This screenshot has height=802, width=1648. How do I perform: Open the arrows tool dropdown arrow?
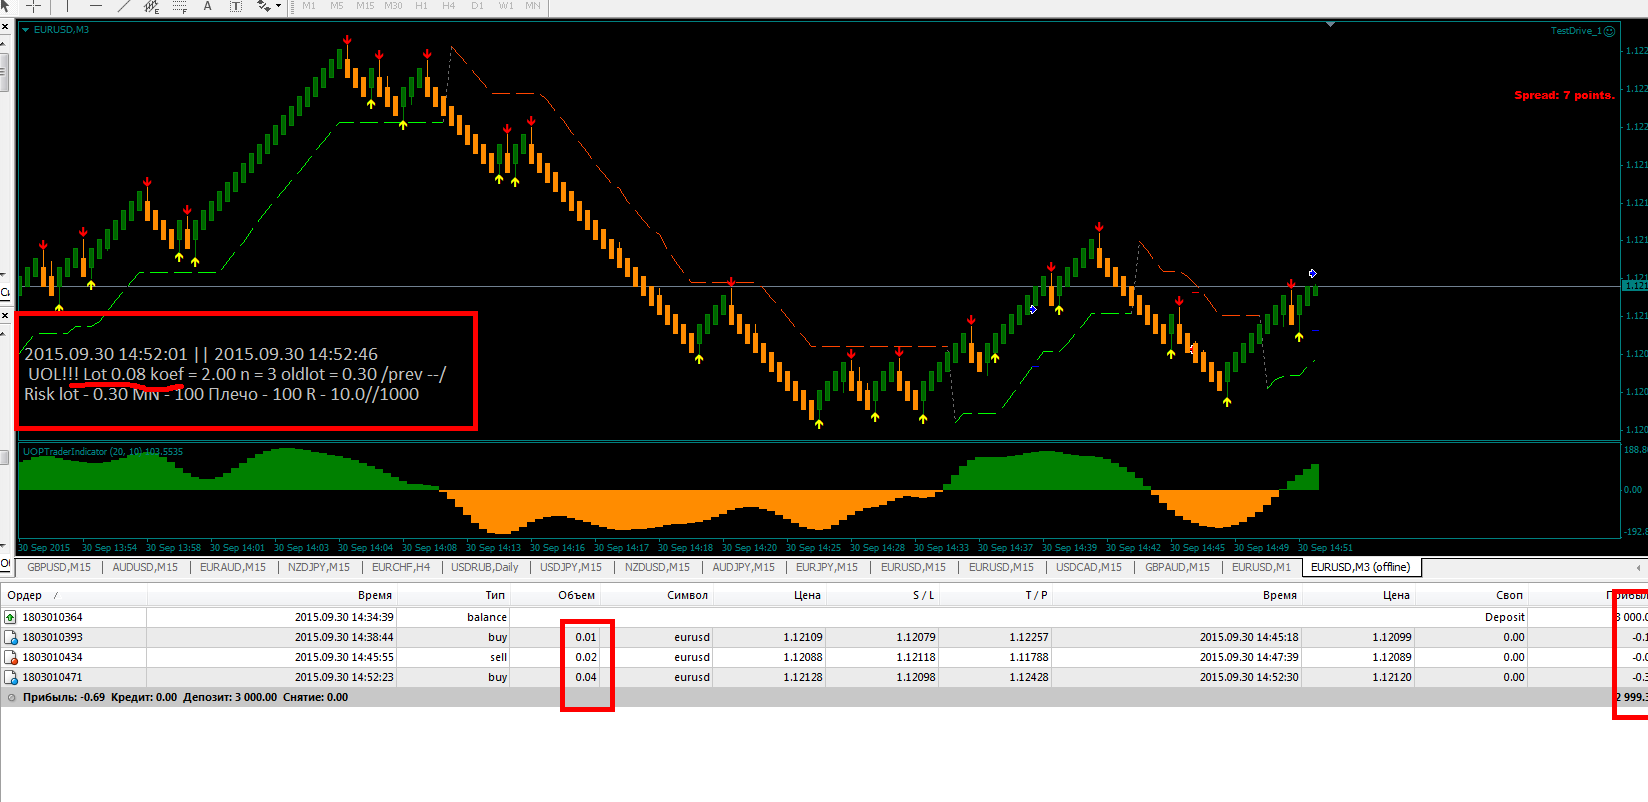point(278,6)
